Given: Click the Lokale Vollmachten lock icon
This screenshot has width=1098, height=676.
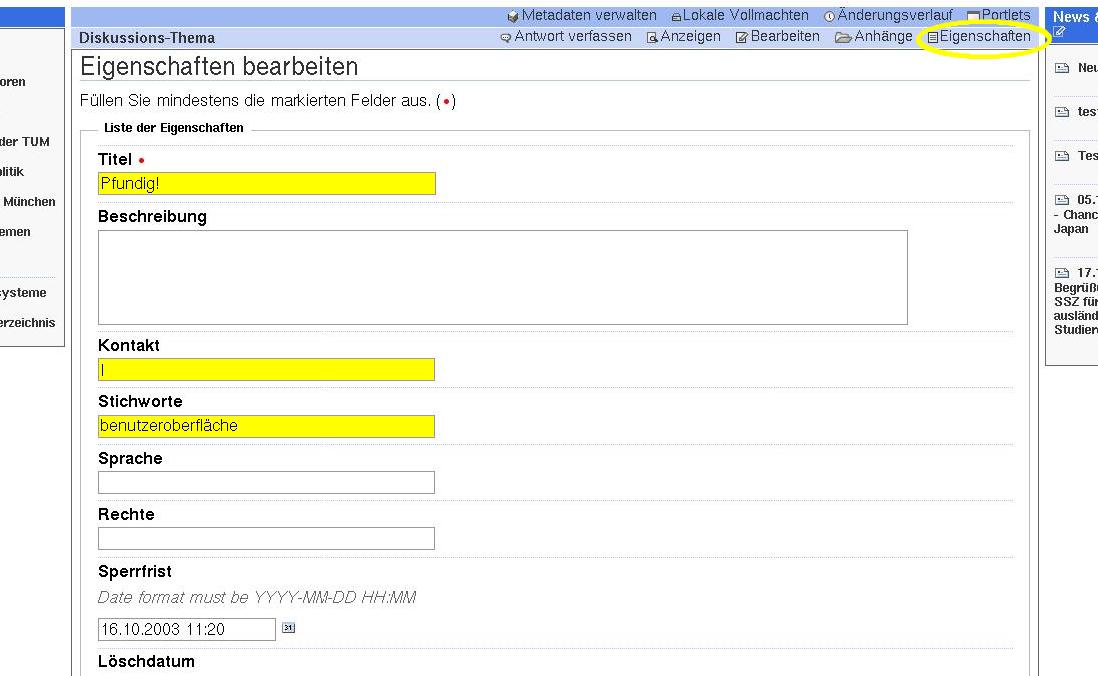Looking at the screenshot, I should [676, 17].
